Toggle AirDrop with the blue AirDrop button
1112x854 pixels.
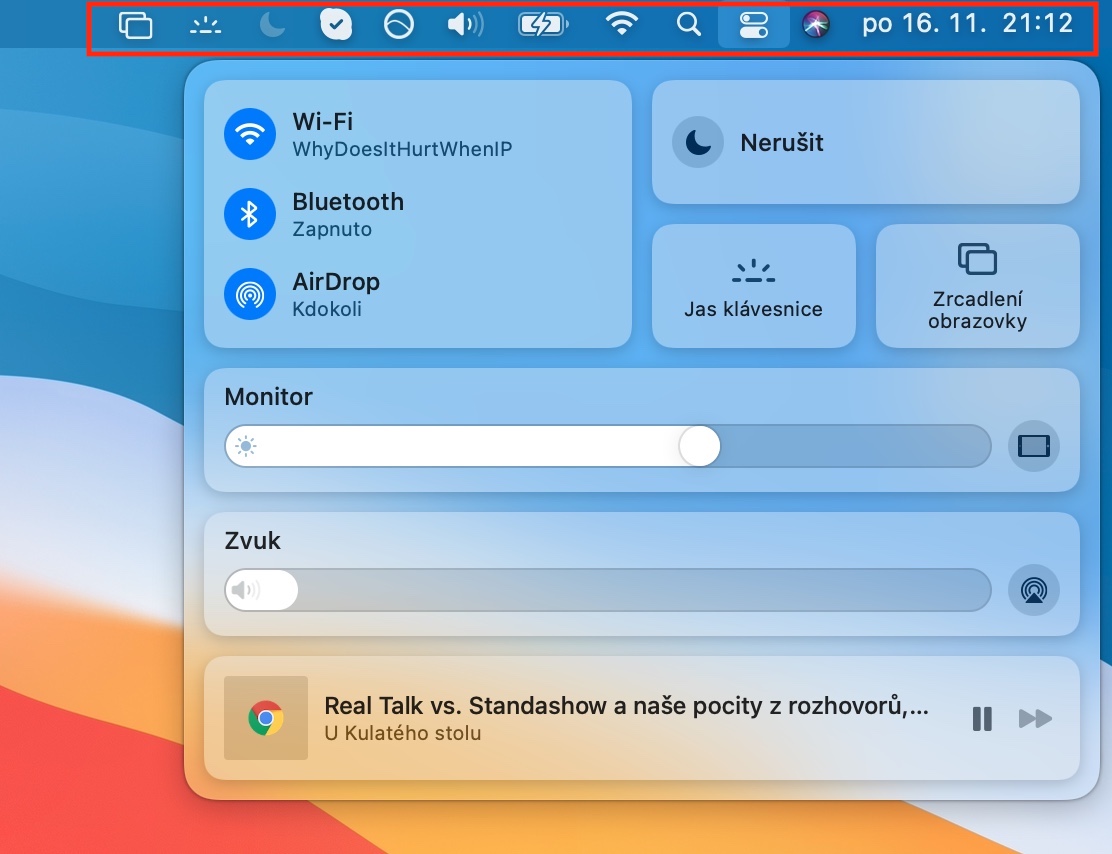click(250, 294)
